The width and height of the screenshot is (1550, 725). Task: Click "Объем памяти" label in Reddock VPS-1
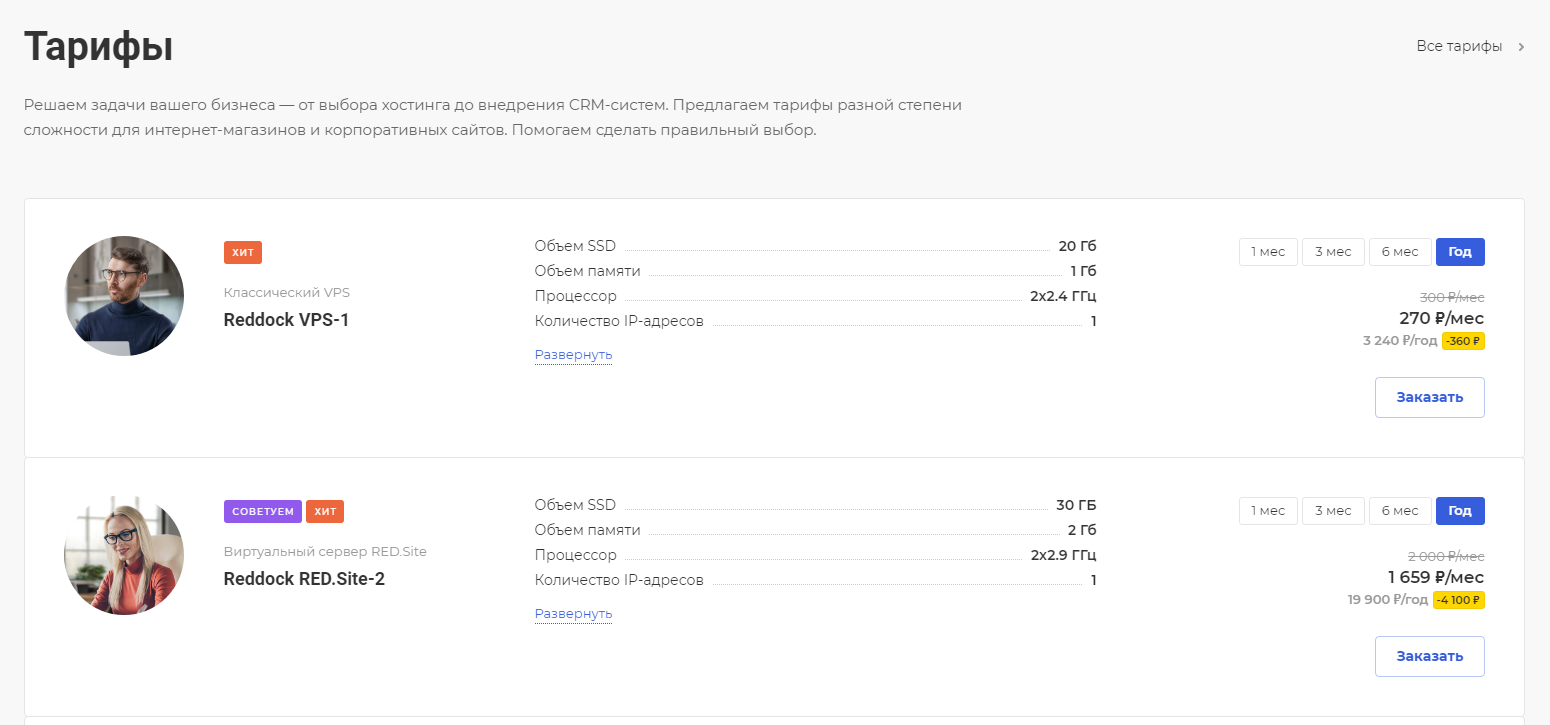[x=588, y=271]
